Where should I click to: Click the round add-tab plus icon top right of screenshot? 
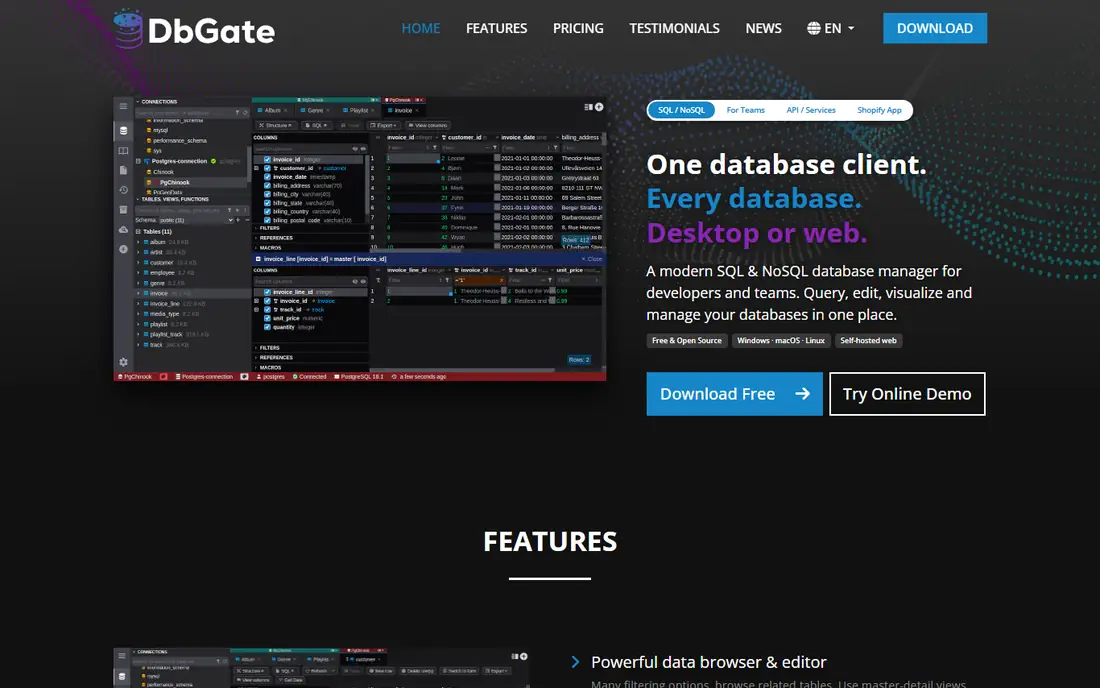[x=599, y=107]
